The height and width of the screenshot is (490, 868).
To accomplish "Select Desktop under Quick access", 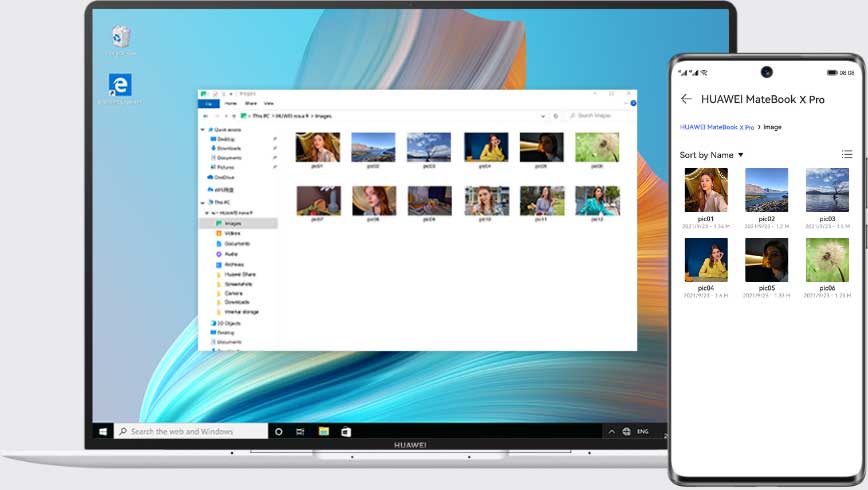I will click(x=225, y=139).
